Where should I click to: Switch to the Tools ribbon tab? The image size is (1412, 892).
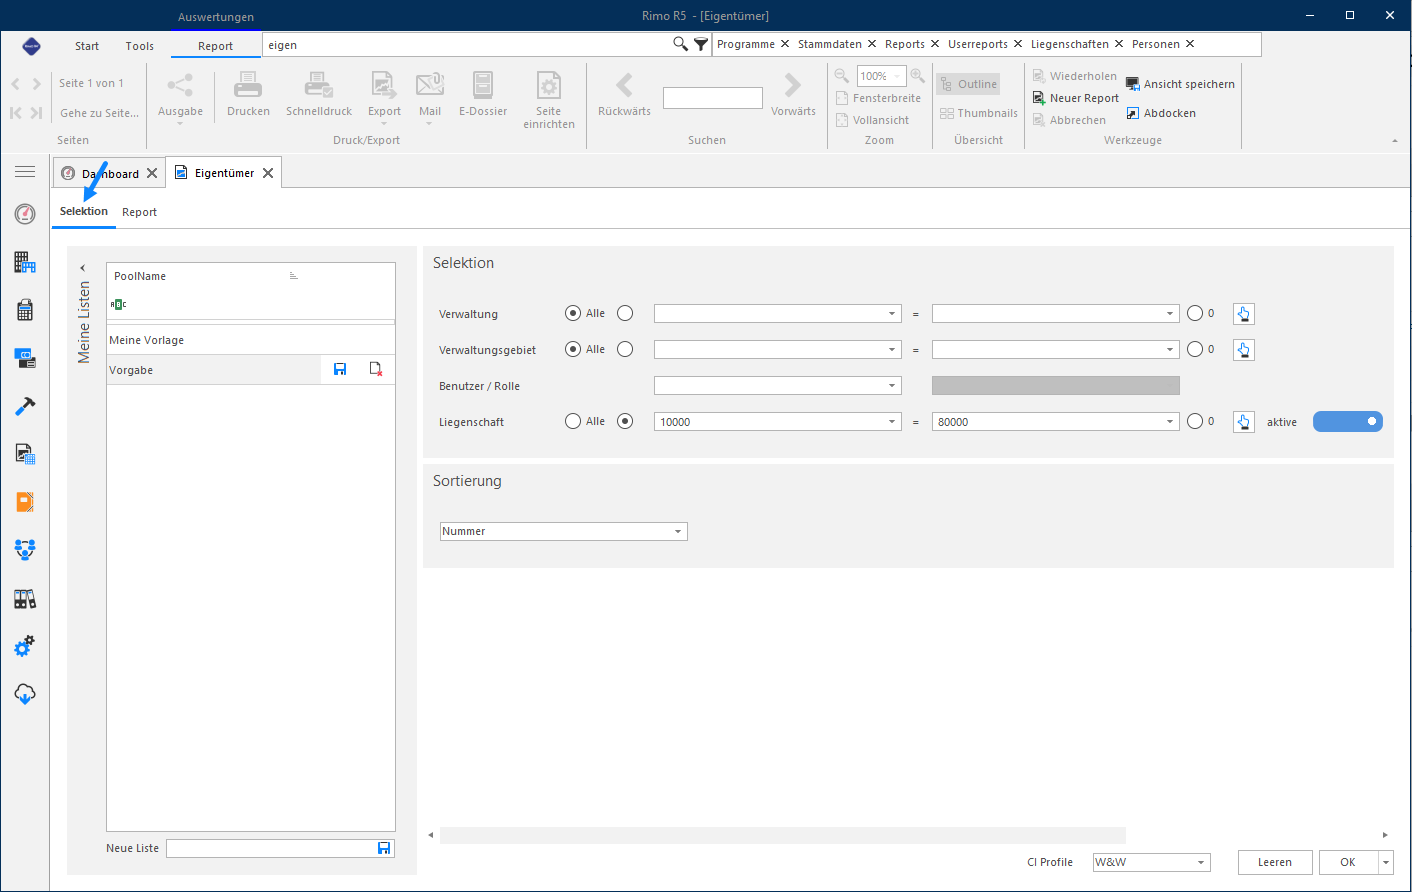(140, 46)
